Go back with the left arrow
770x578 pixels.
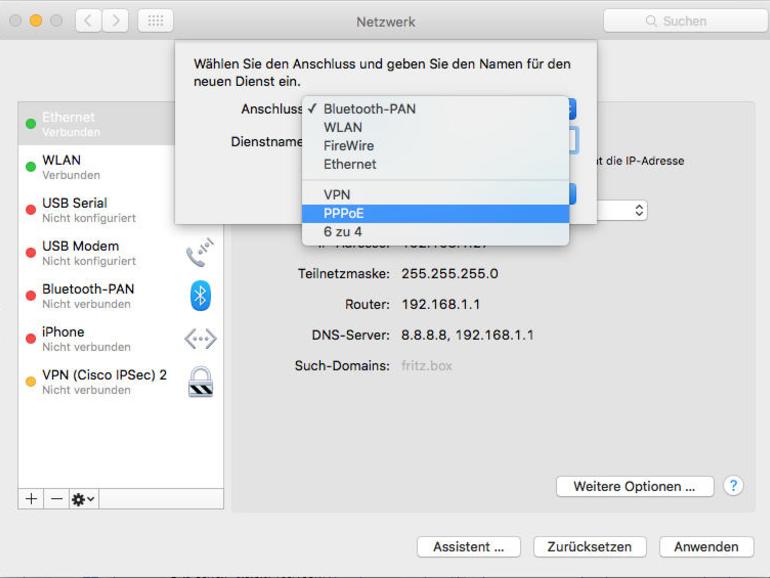pos(88,21)
